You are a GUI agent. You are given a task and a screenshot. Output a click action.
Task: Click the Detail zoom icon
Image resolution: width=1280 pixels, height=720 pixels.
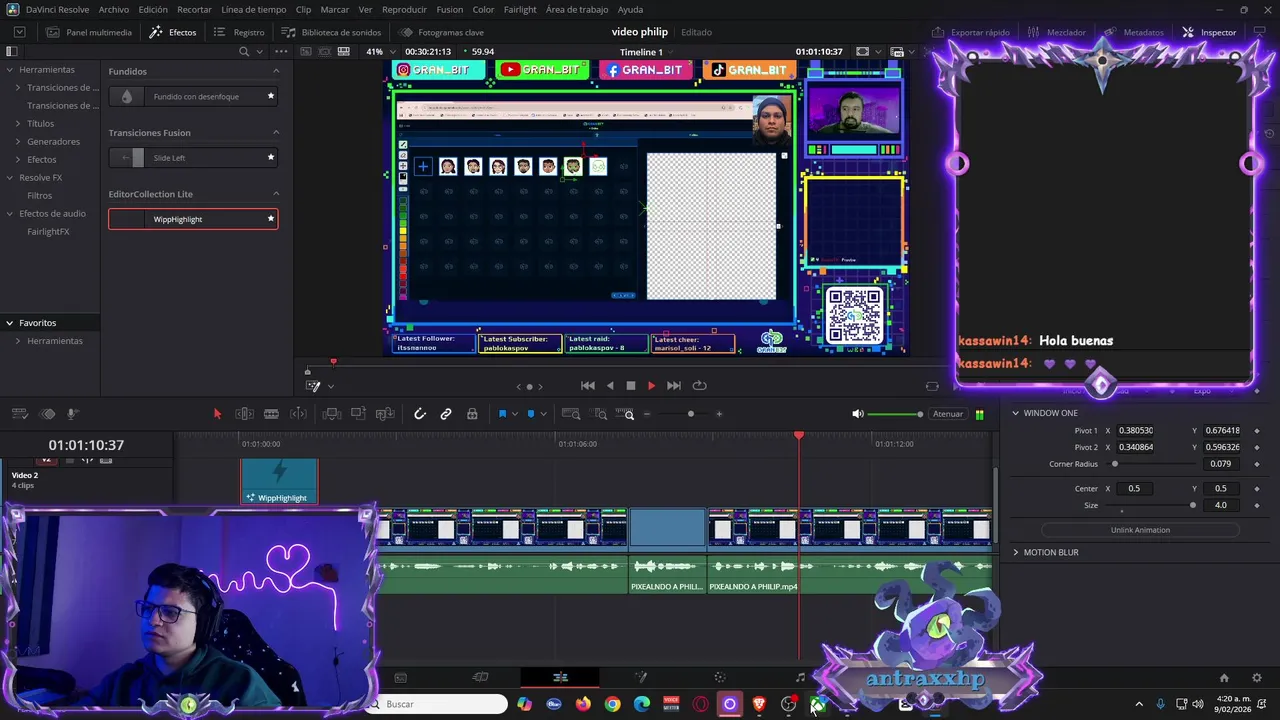pyautogui.click(x=600, y=414)
